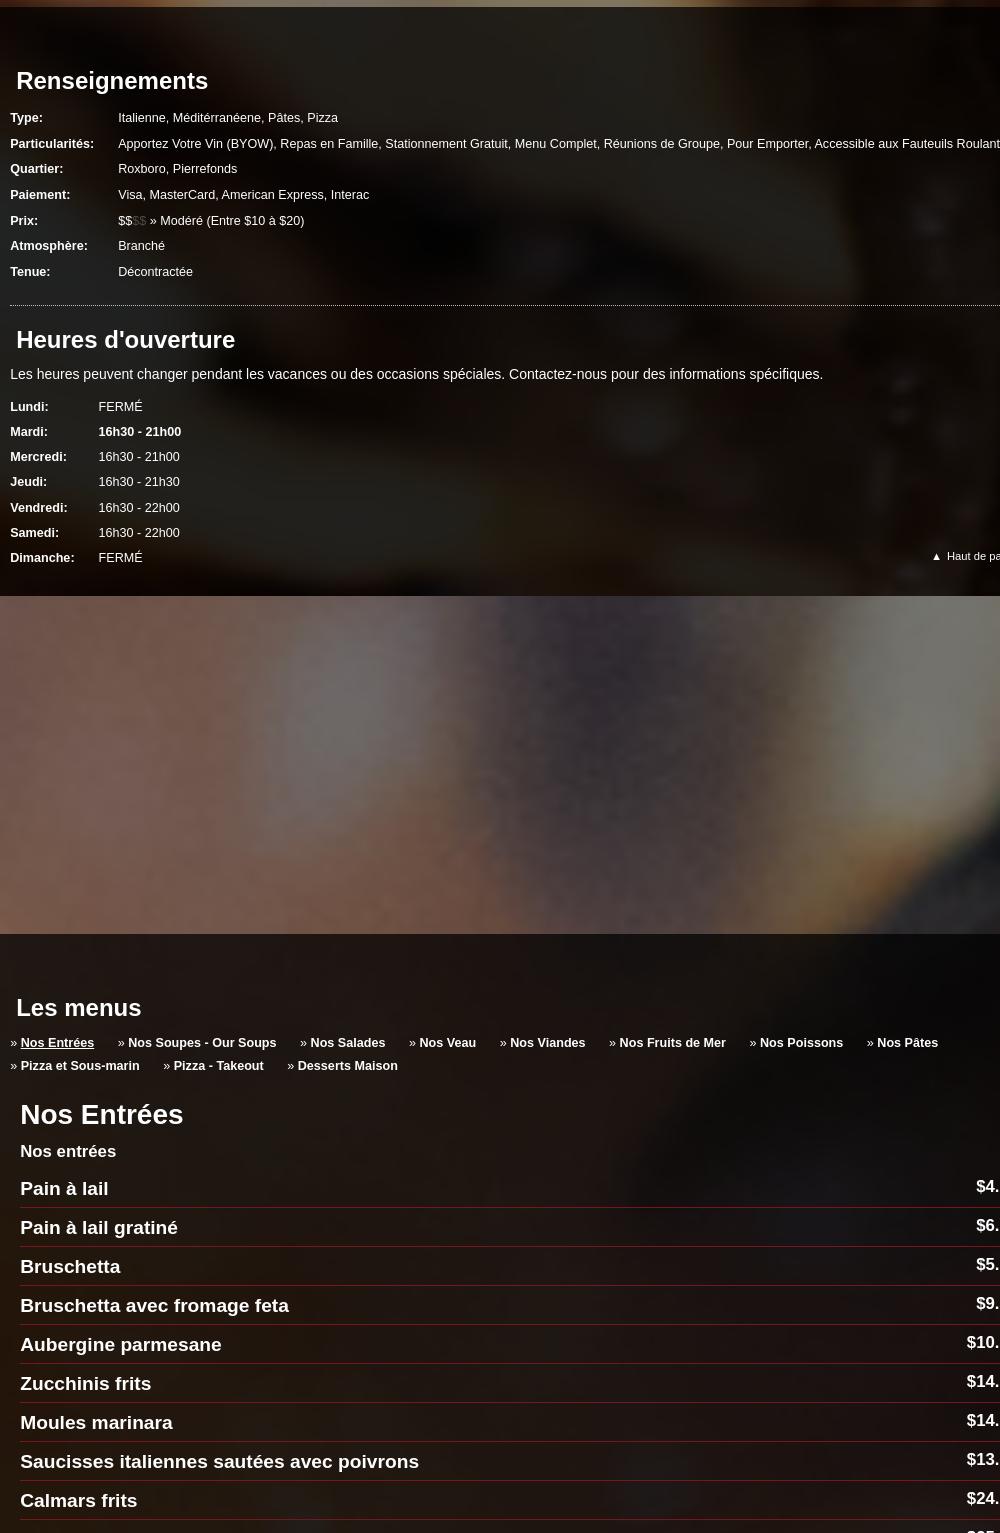Screen dimensions: 1000x1533
Task: Open the Pizza et Sous-marin menu
Action: click(80, 1065)
